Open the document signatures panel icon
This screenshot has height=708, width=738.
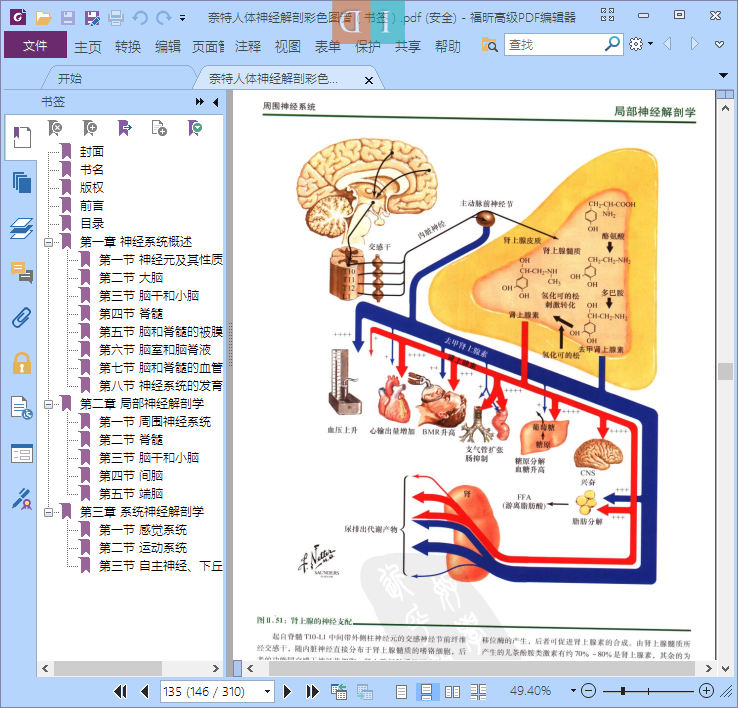pyautogui.click(x=22, y=408)
